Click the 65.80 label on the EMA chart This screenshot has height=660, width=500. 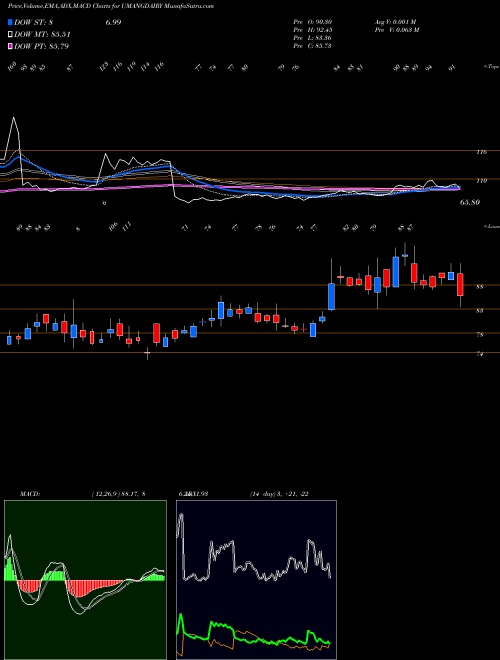click(x=470, y=202)
